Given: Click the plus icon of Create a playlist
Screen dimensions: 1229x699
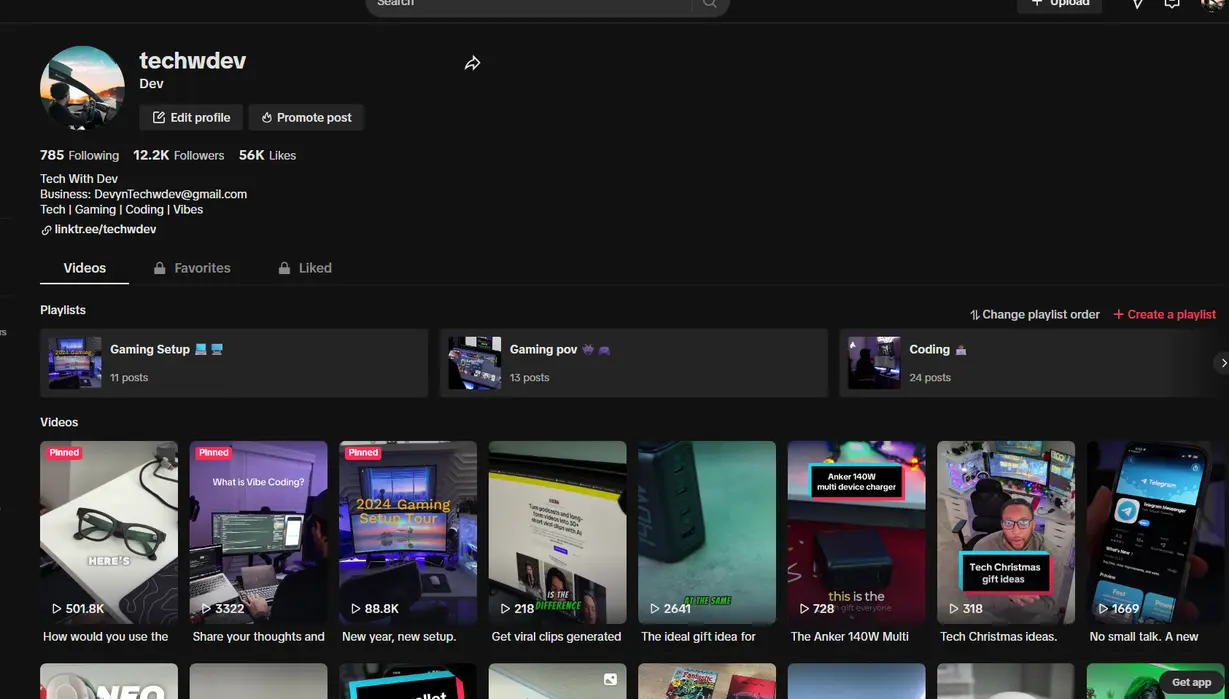Looking at the screenshot, I should [x=1119, y=314].
